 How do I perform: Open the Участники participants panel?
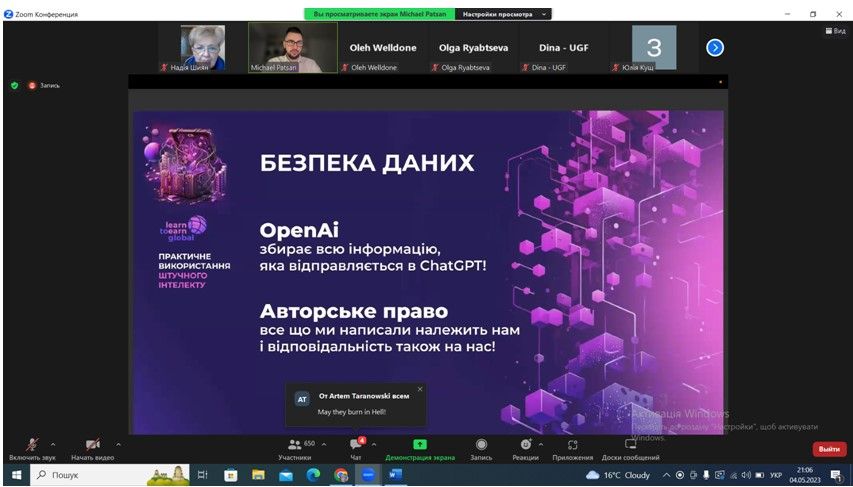(295, 445)
